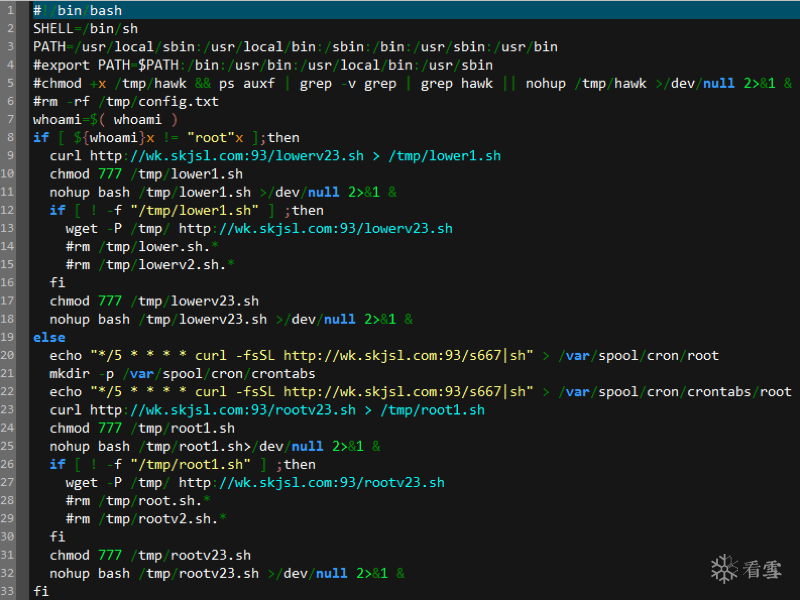Click the 'PATH=/usr/local/sbin' assignment line

[295, 47]
